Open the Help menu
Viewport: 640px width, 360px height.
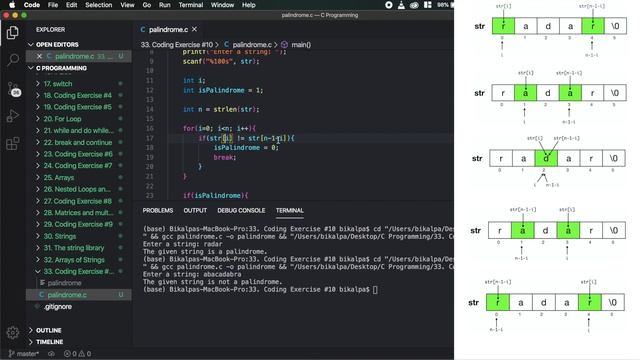click(x=249, y=5)
